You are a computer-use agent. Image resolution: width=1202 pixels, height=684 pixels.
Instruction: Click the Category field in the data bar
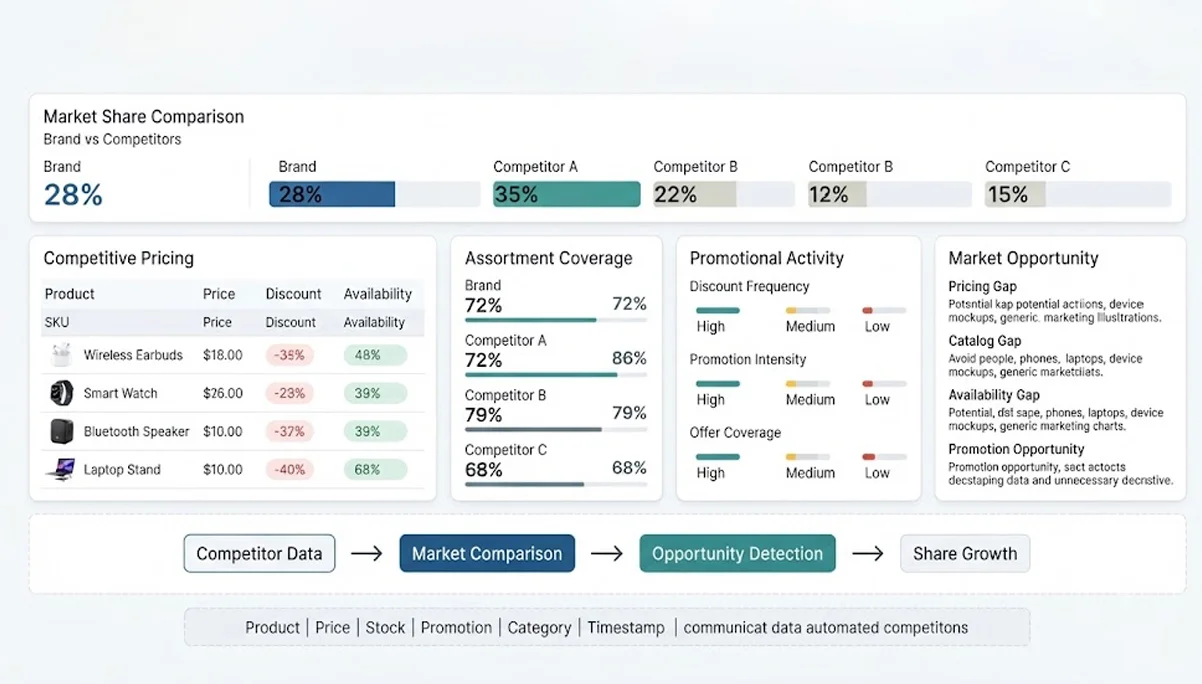click(539, 628)
